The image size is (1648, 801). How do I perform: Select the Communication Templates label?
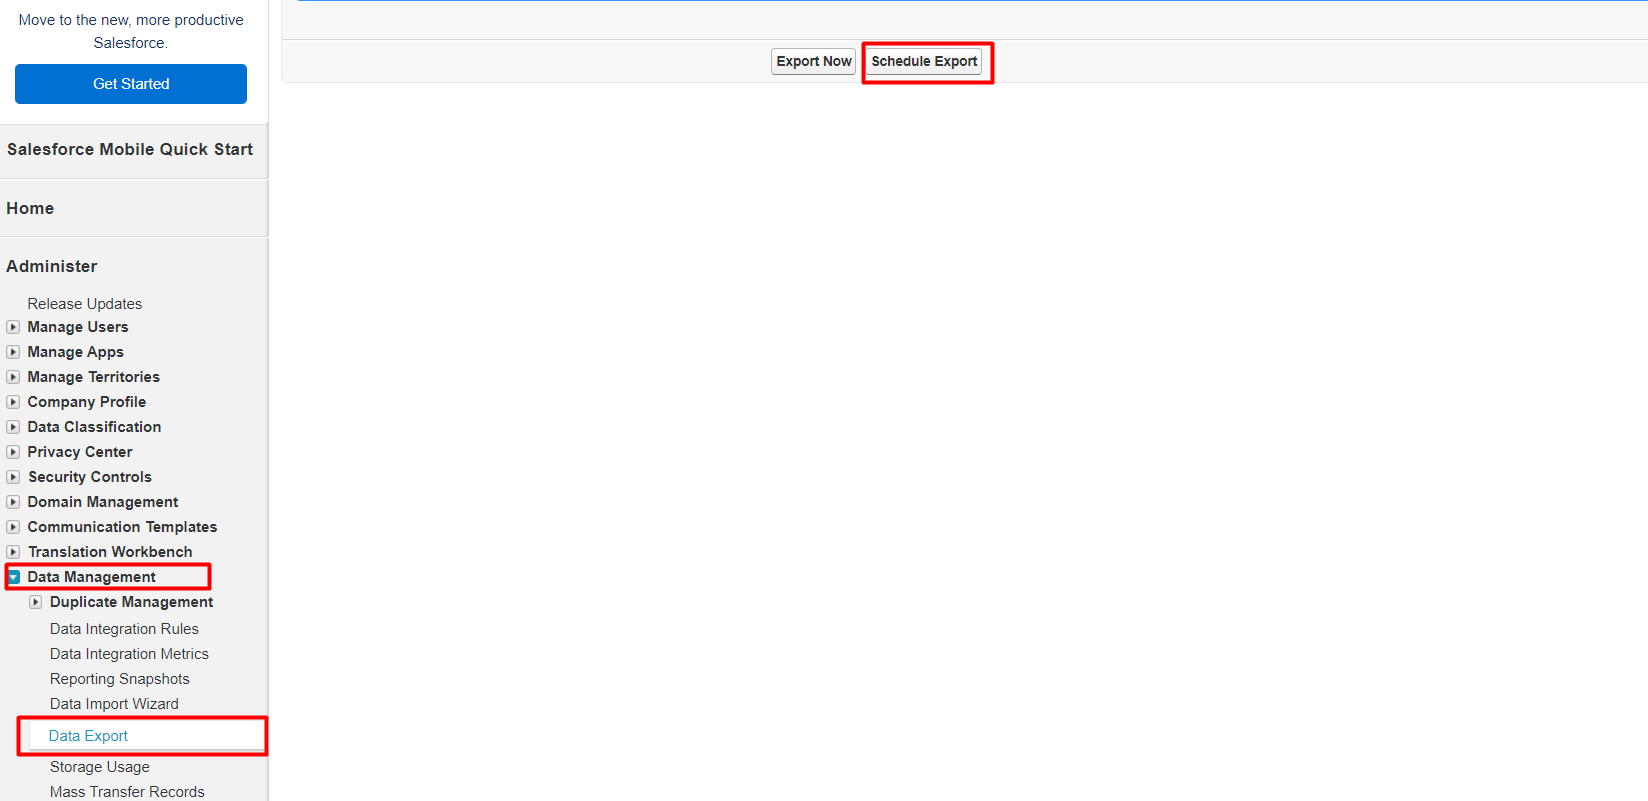(122, 527)
